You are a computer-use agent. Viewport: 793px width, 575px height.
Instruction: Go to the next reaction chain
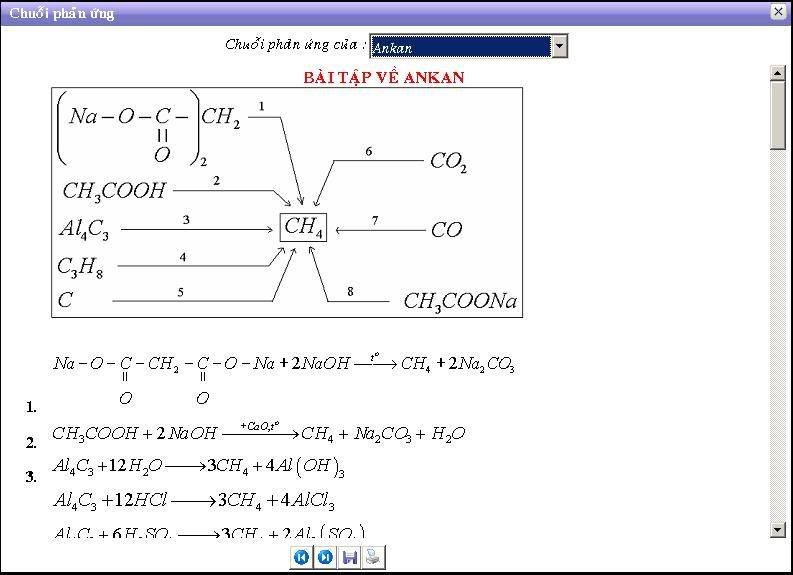tap(325, 557)
